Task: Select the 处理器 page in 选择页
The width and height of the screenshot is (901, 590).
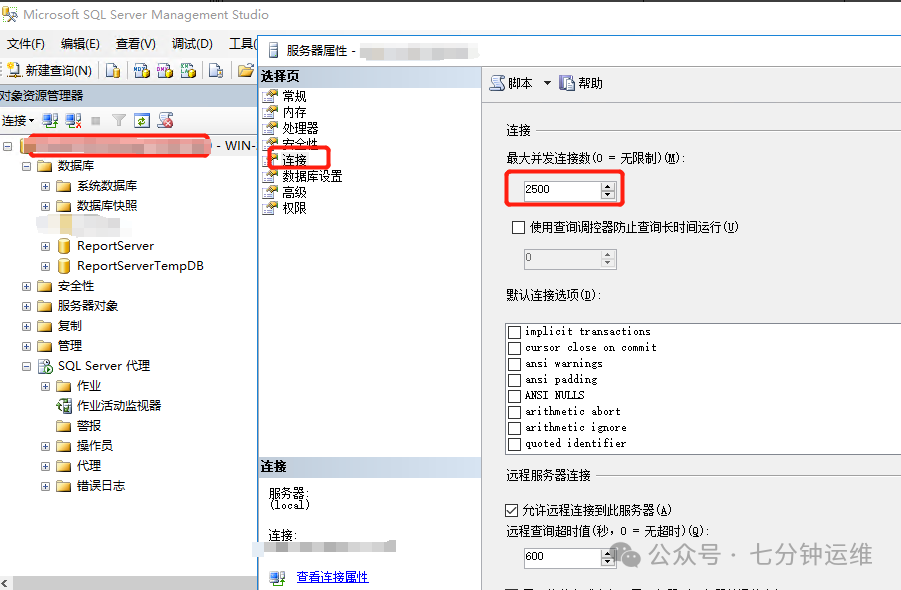Action: [300, 128]
